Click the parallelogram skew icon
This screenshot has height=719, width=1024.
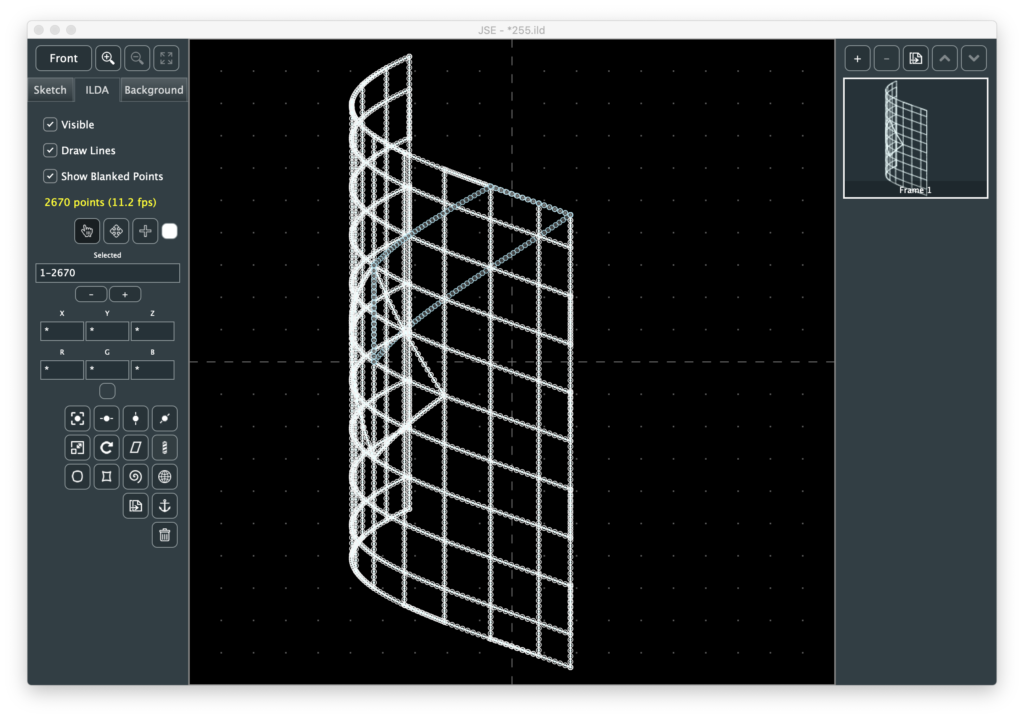pyautogui.click(x=135, y=447)
